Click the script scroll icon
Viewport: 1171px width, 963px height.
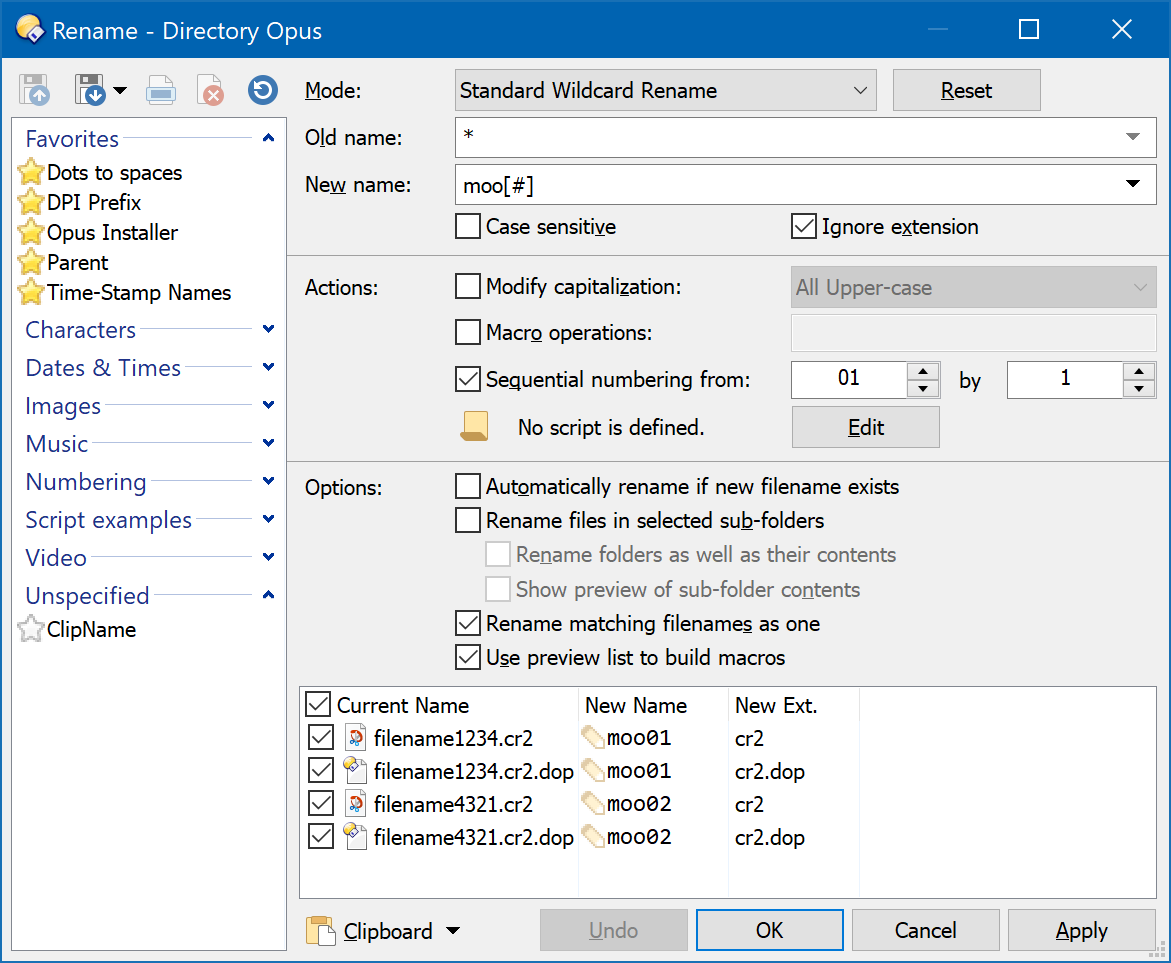pyautogui.click(x=474, y=427)
